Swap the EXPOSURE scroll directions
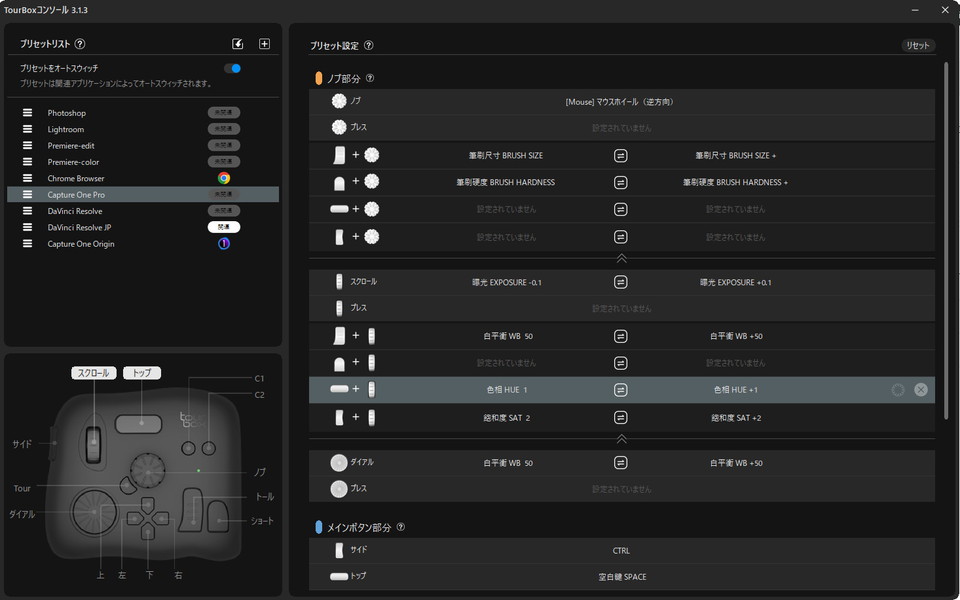Image resolution: width=960 pixels, height=600 pixels. 621,282
